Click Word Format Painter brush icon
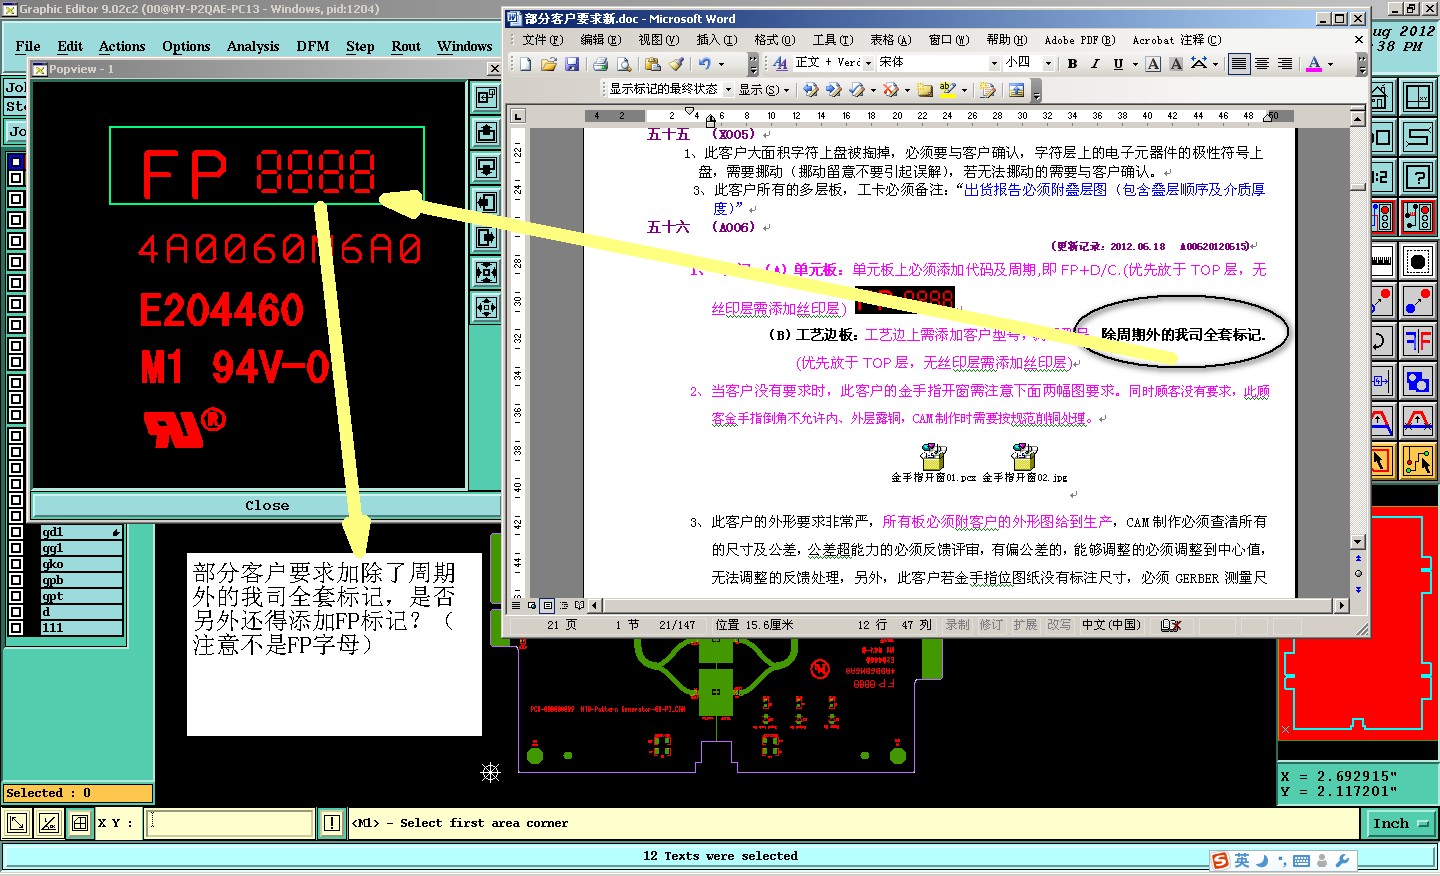 pyautogui.click(x=676, y=64)
